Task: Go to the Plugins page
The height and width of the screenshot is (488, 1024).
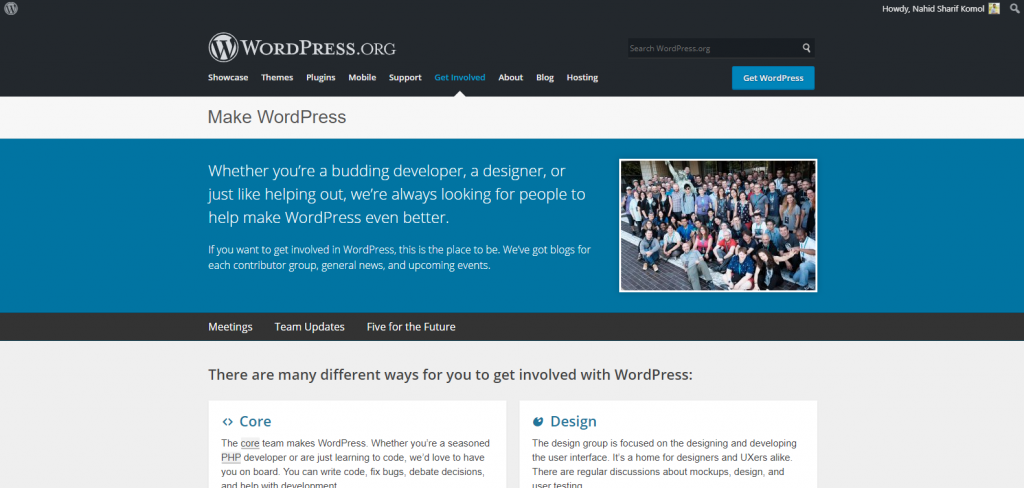Action: point(321,77)
